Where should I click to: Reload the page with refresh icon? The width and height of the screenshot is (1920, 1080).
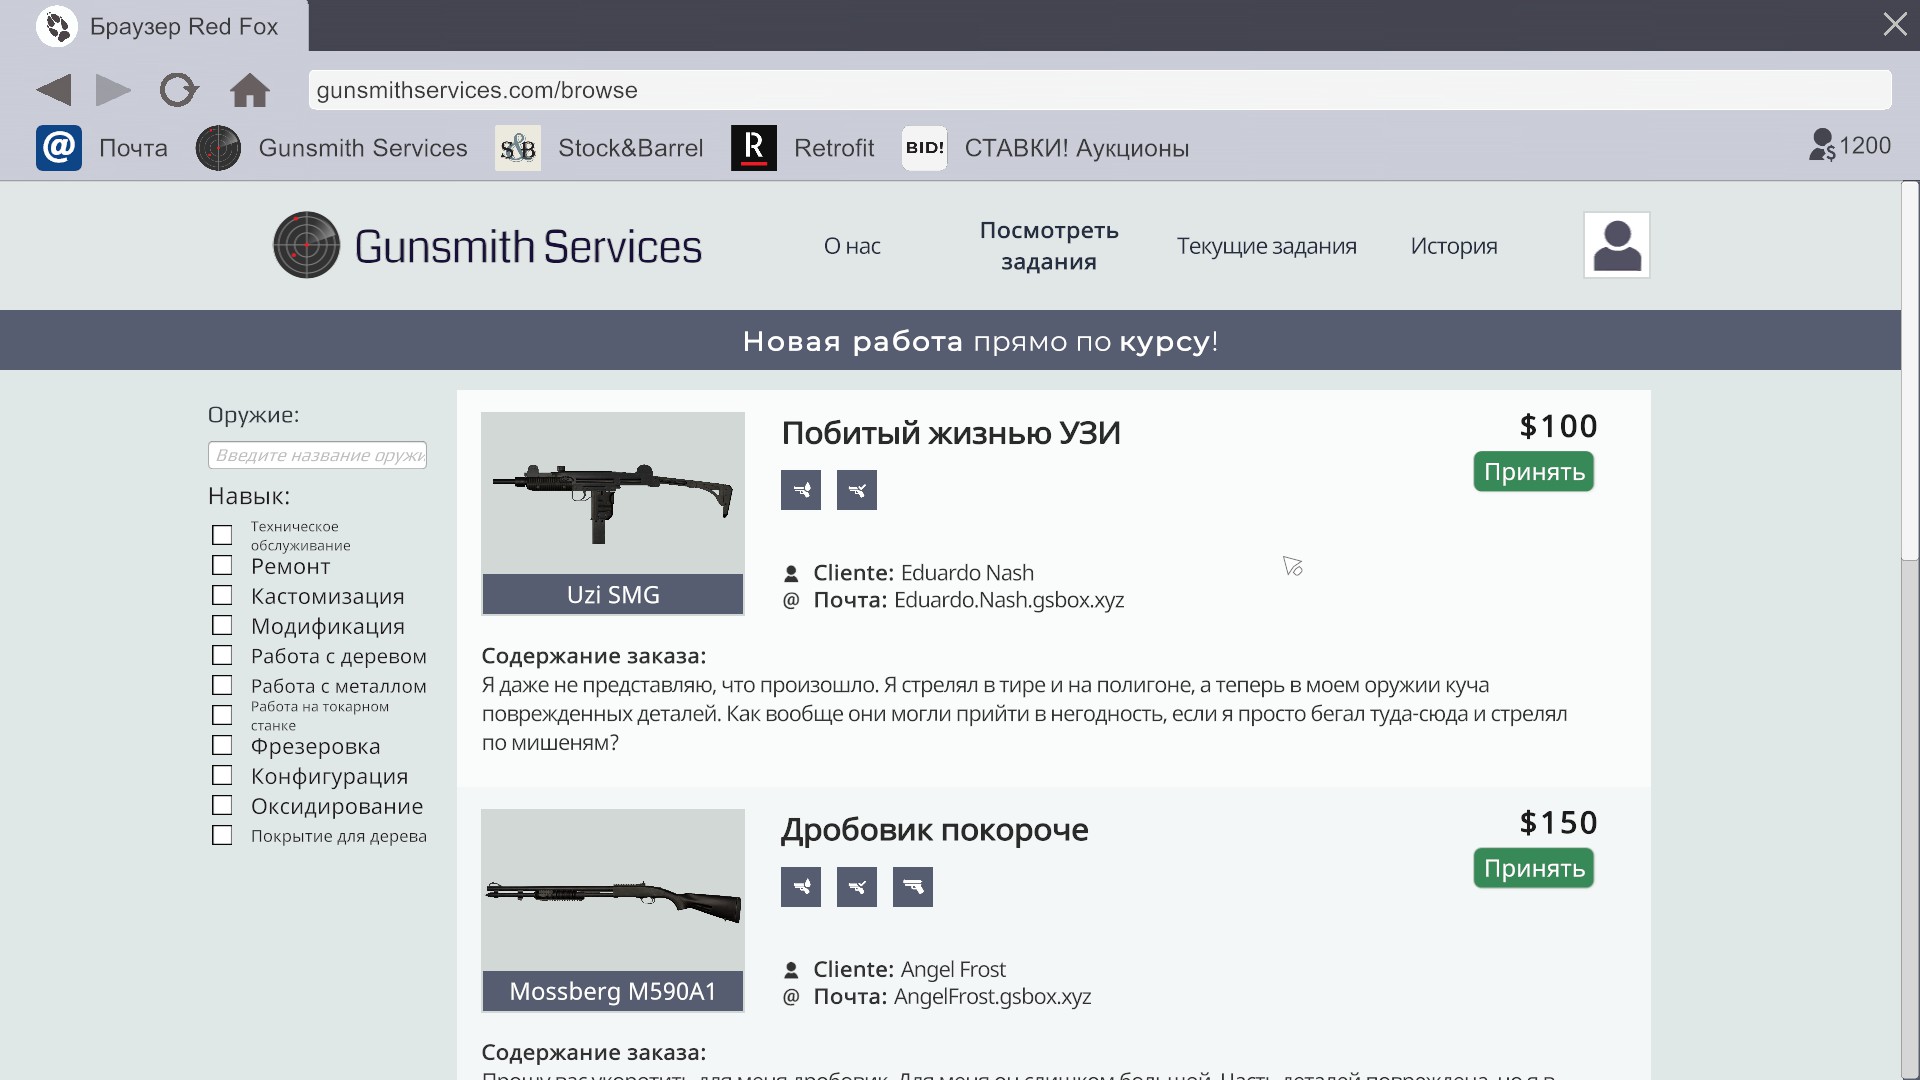[x=179, y=90]
